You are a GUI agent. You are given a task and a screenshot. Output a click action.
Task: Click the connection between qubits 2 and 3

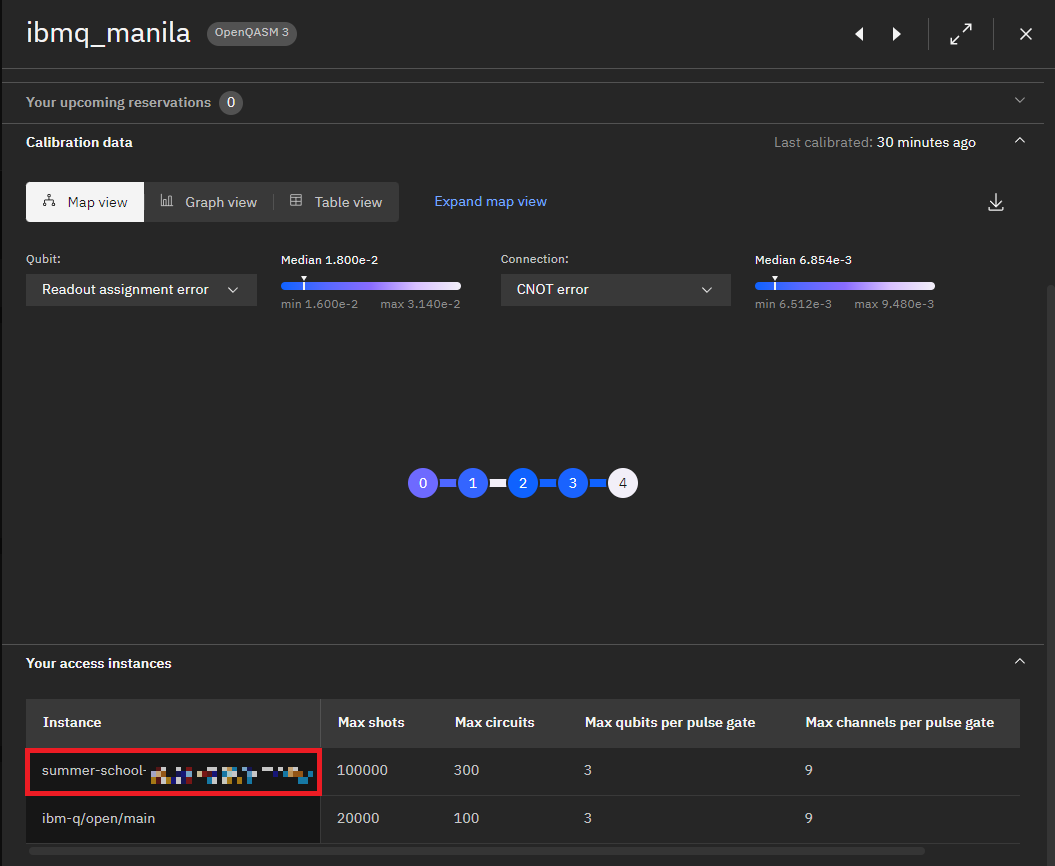[548, 483]
